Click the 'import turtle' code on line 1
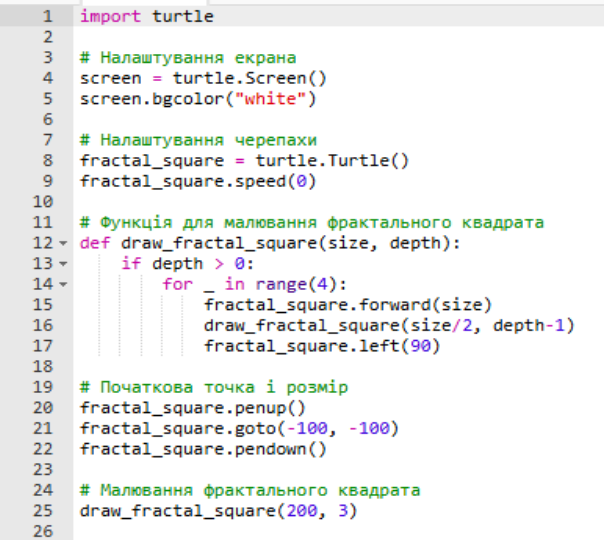Image resolution: width=604 pixels, height=540 pixels. pyautogui.click(x=146, y=17)
